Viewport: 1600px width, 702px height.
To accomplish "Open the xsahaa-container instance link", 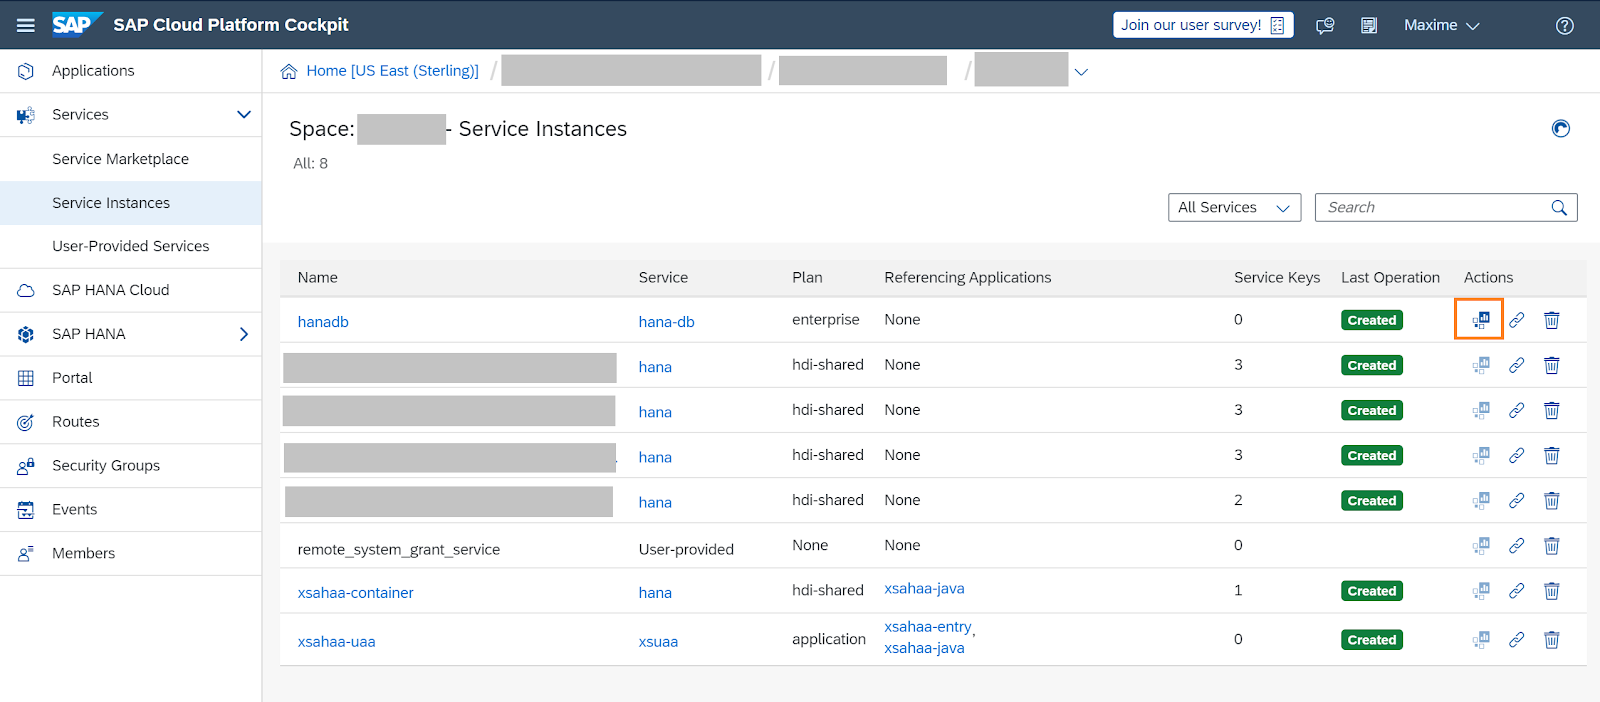I will [x=355, y=593].
